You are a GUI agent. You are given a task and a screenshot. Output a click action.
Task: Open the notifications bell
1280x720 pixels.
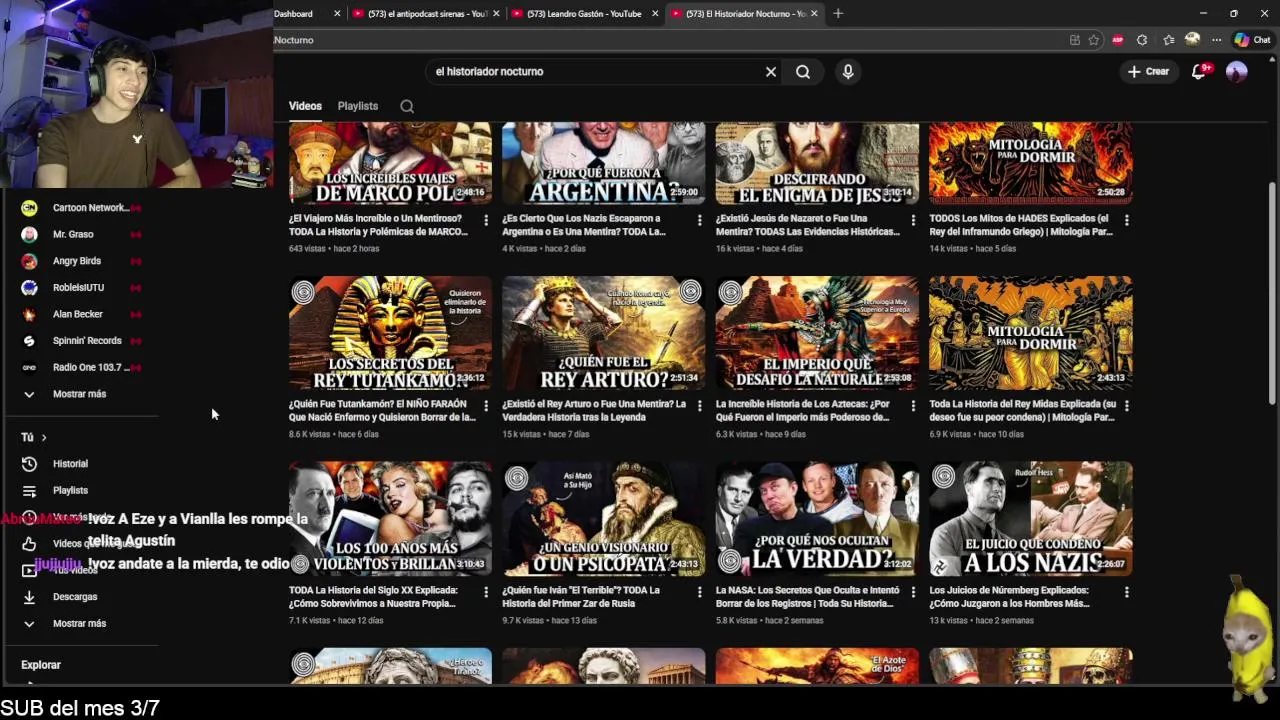(1199, 71)
